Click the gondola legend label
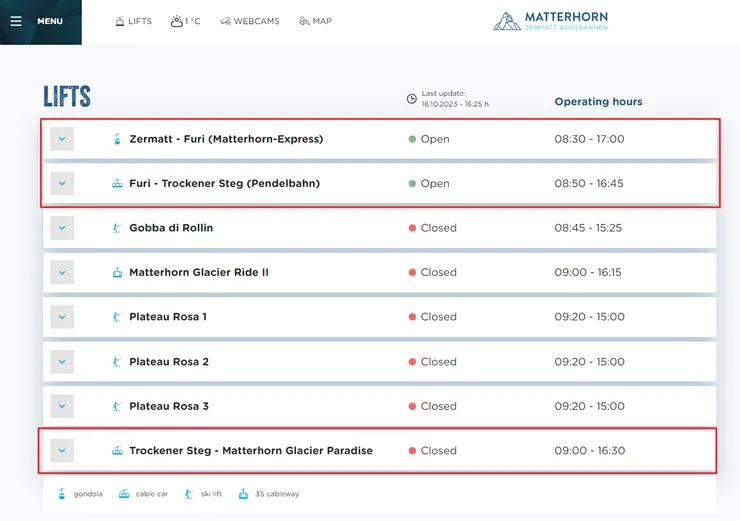Image resolution: width=740 pixels, height=521 pixels. 88,494
